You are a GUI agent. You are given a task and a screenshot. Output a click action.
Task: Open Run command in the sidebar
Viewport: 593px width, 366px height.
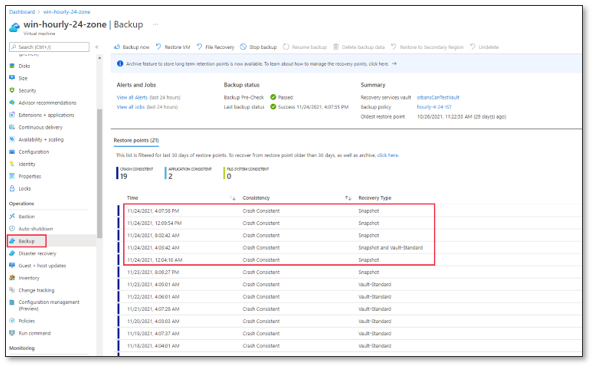[x=34, y=333]
